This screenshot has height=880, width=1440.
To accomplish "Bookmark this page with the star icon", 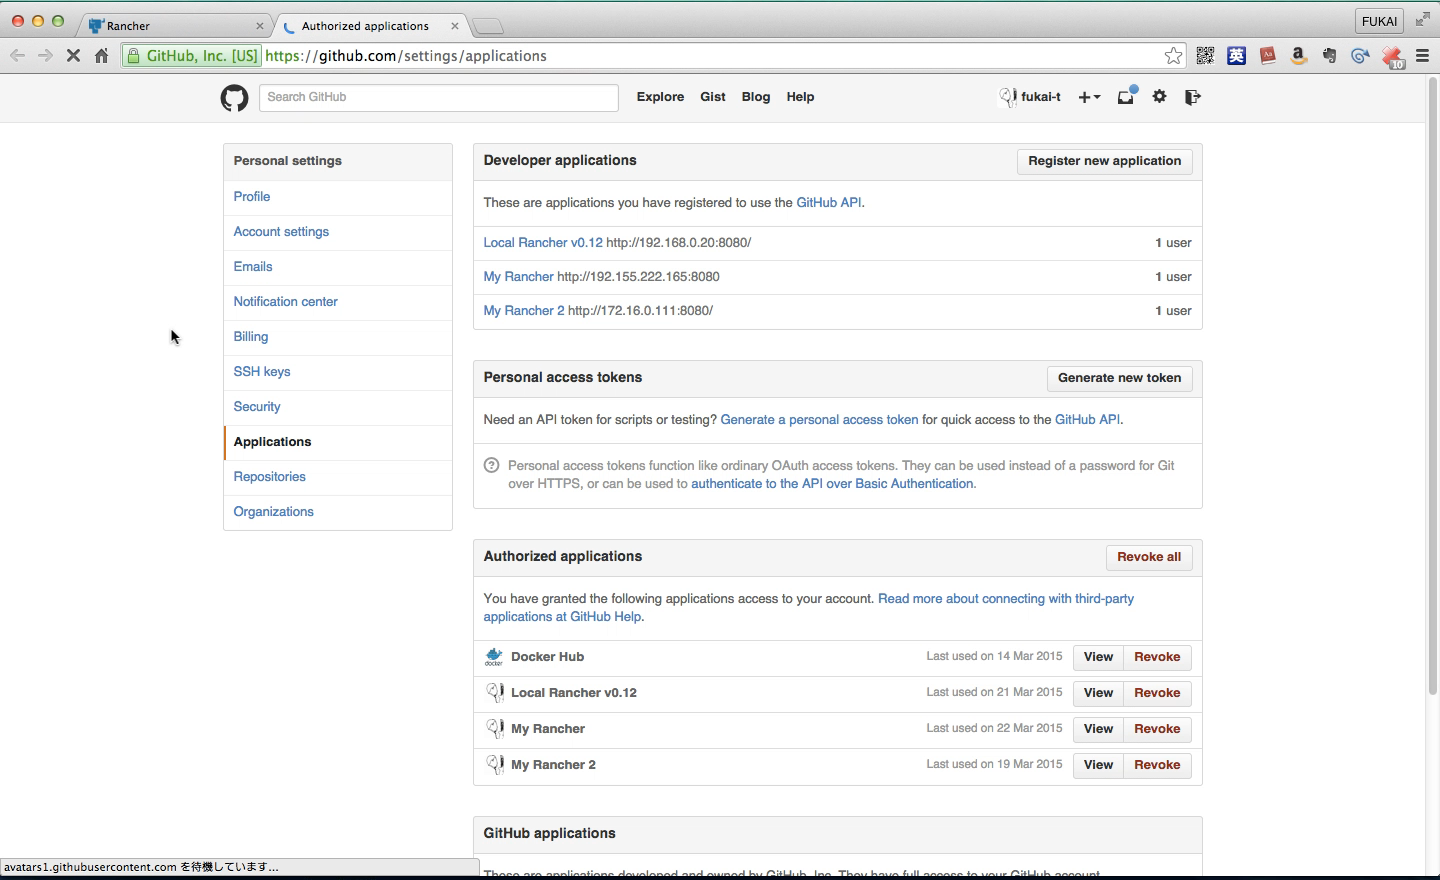I will point(1174,56).
